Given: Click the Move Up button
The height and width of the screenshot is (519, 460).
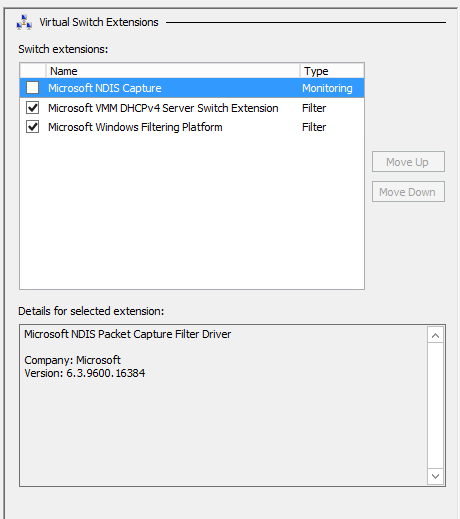Looking at the screenshot, I should (408, 162).
